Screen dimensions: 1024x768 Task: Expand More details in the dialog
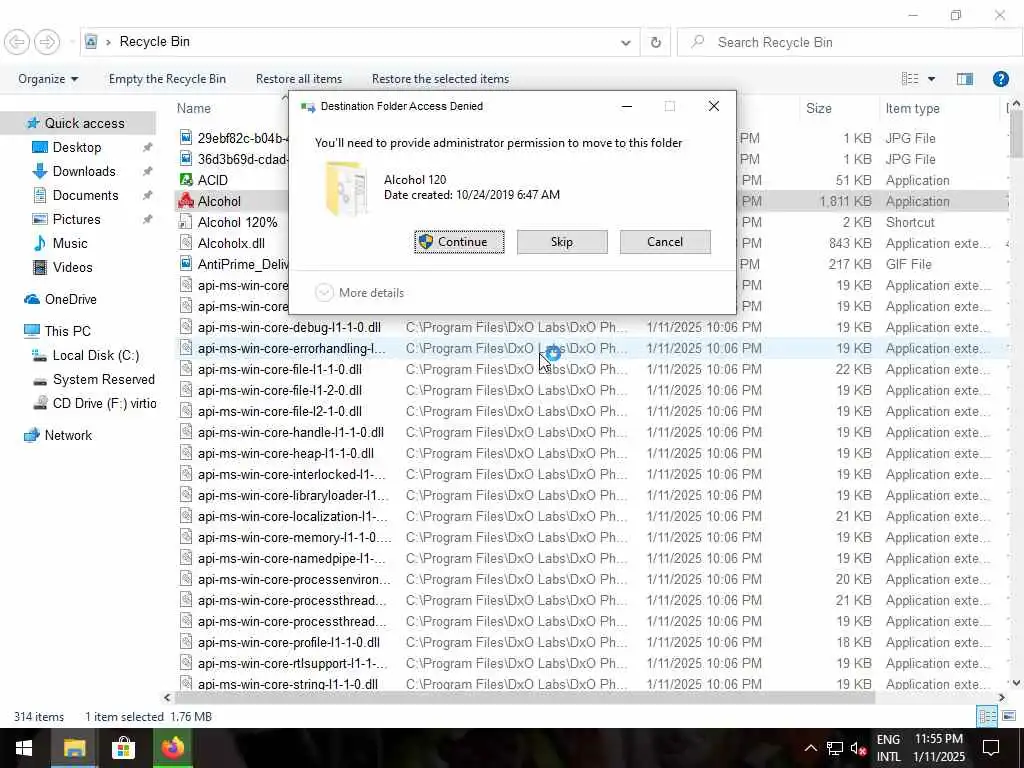pos(360,293)
